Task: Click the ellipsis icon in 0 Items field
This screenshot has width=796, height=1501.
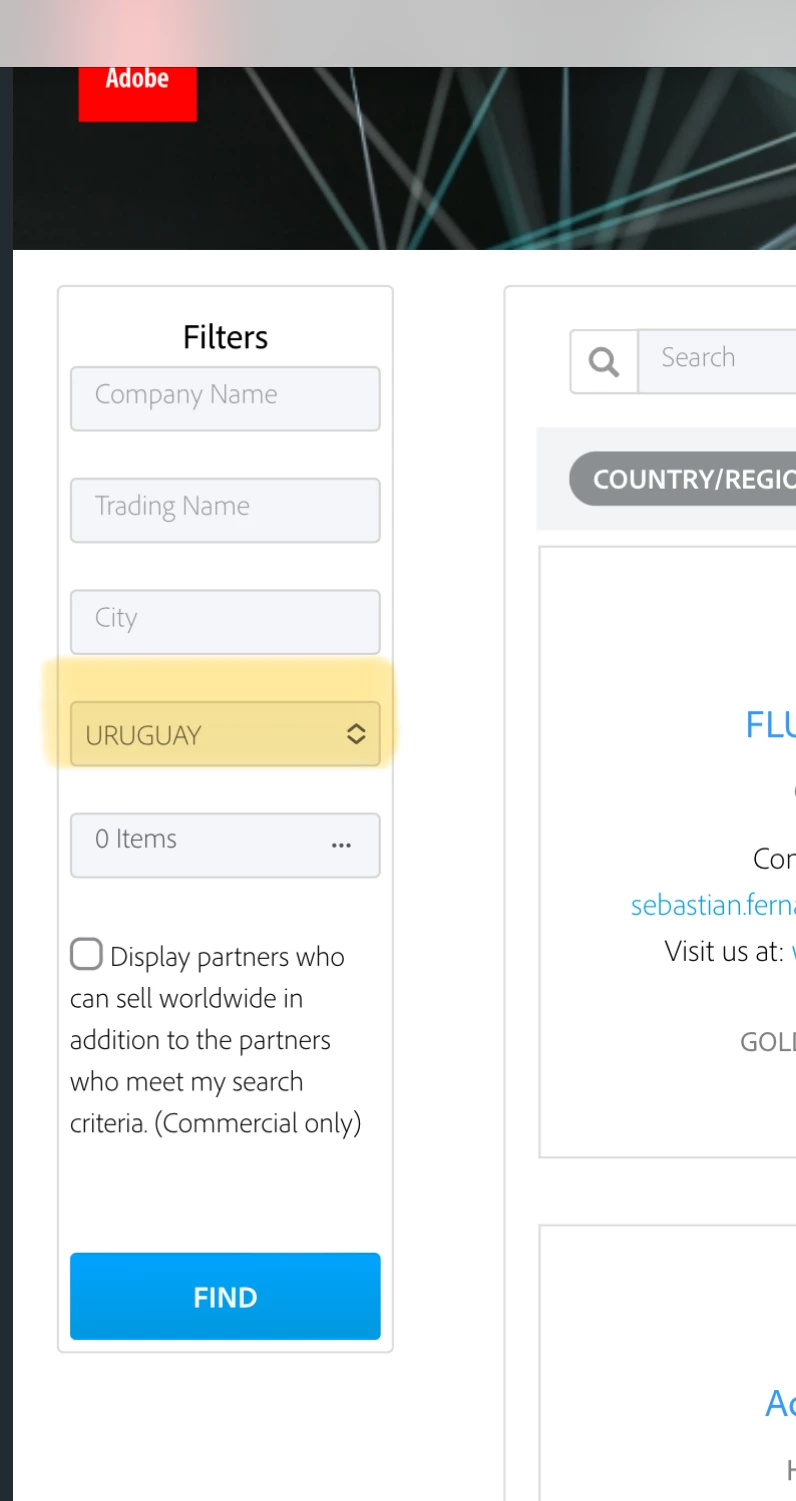Action: pyautogui.click(x=341, y=845)
